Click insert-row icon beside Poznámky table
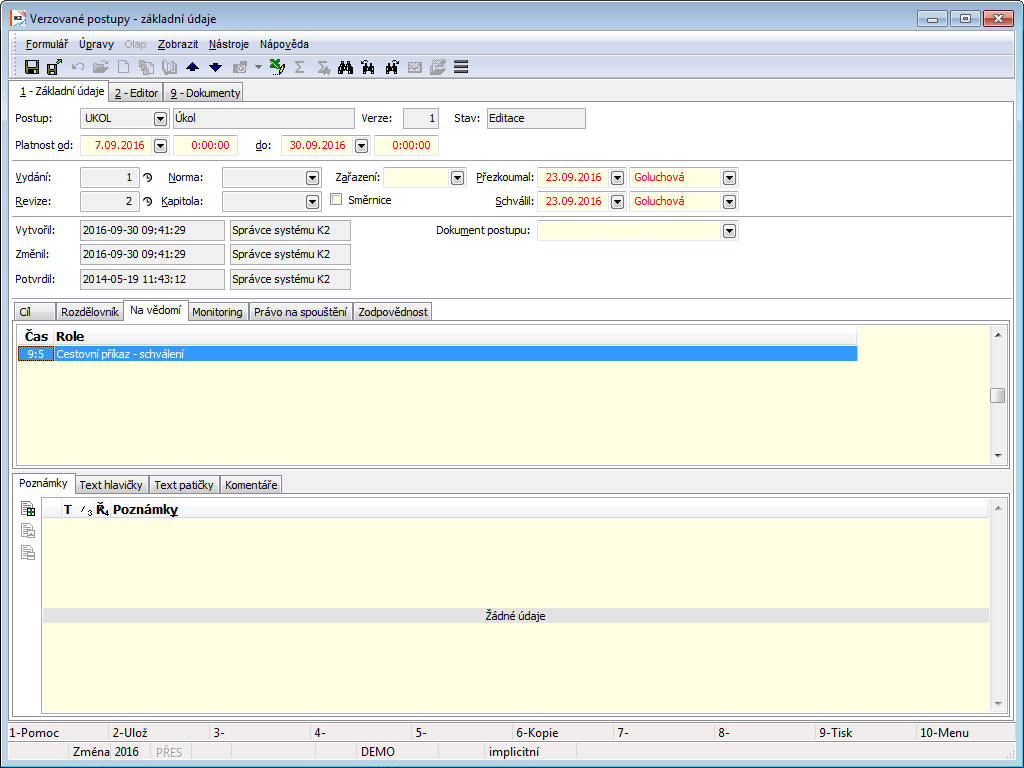This screenshot has width=1024, height=768. (28, 509)
